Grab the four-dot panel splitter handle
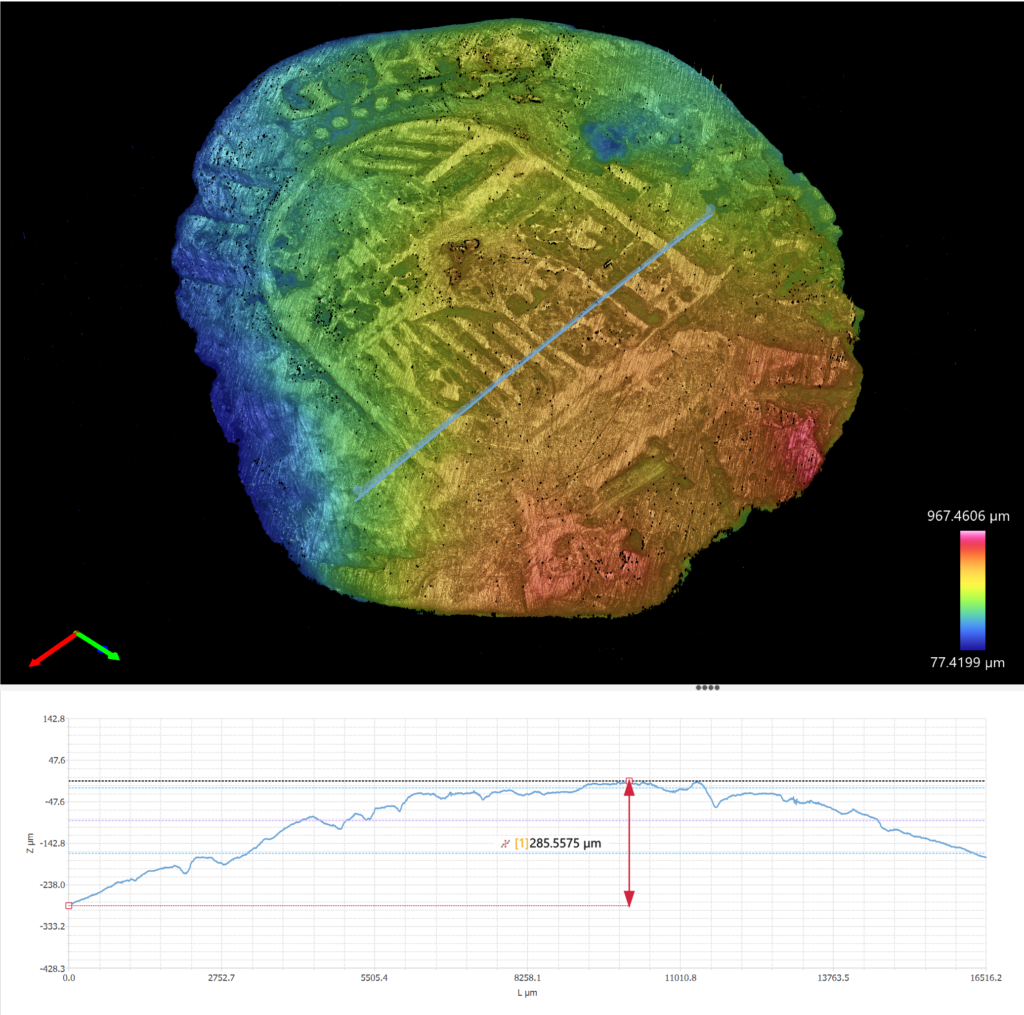1024x1015 pixels. (707, 688)
